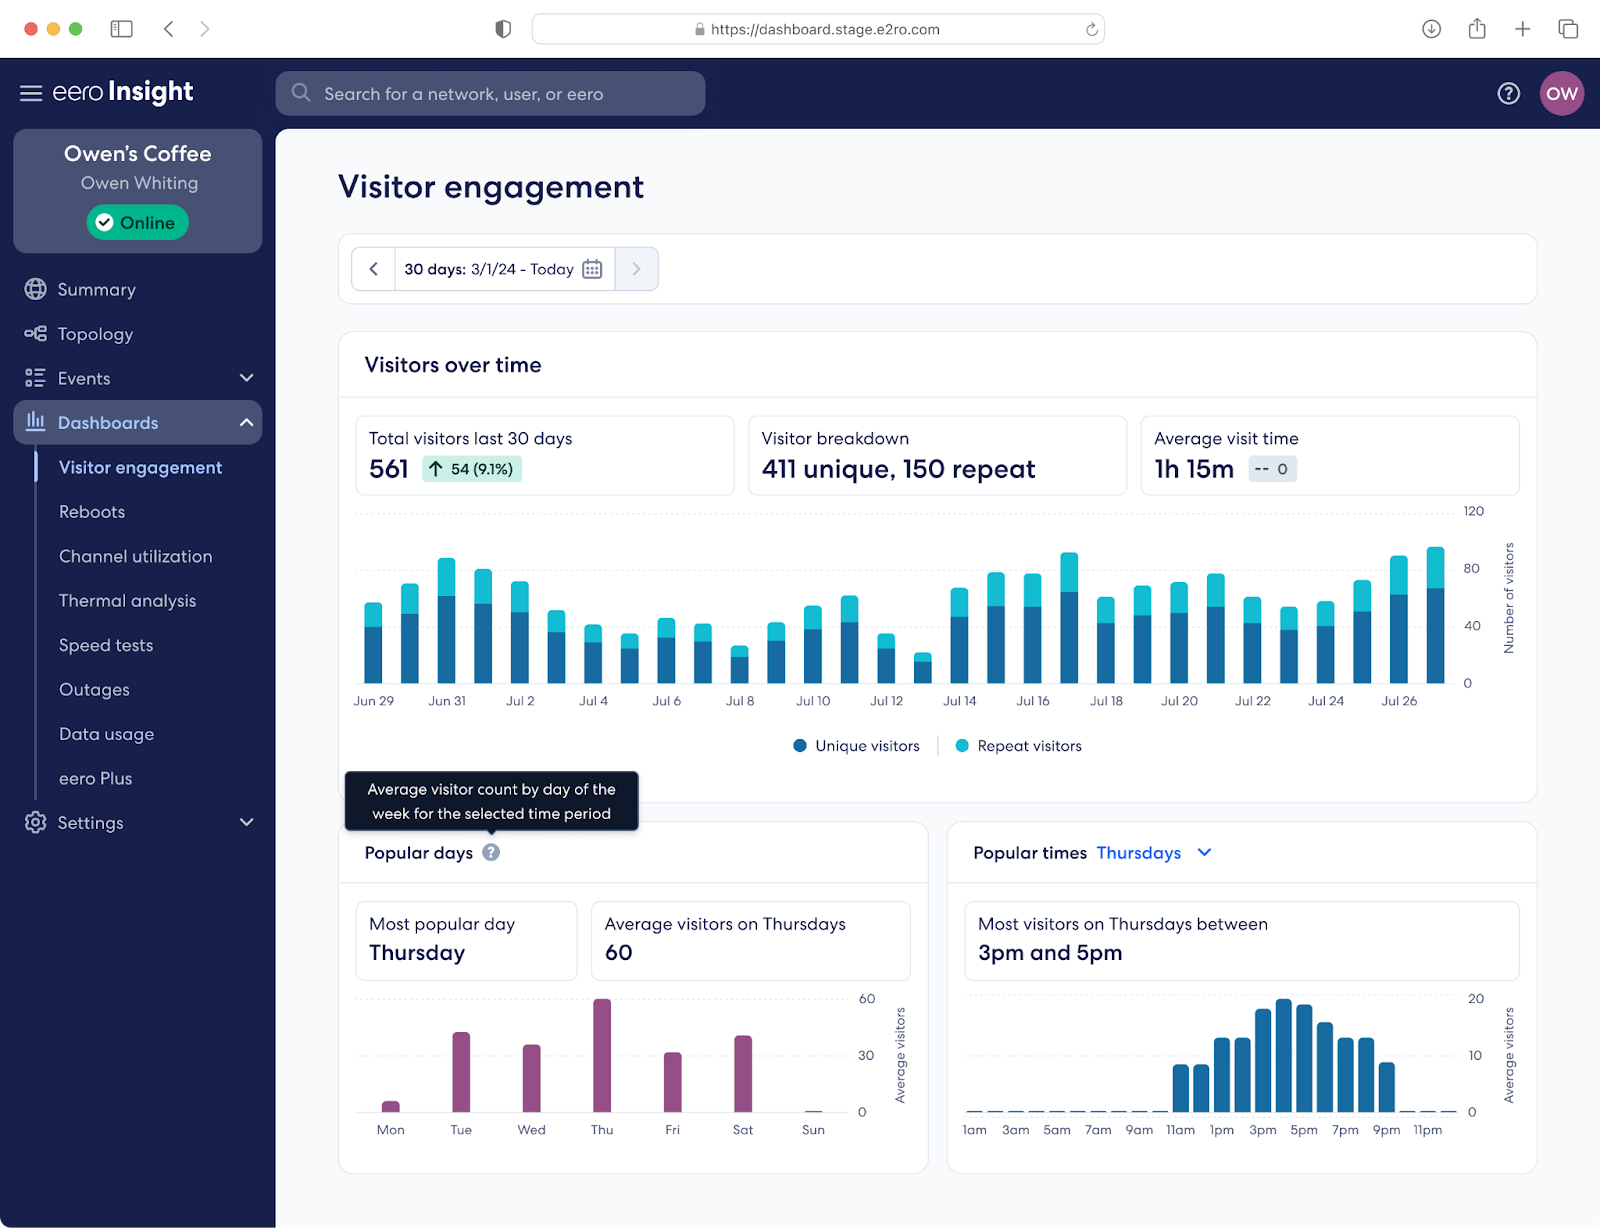
Task: Click Safari sidebar toggle icon
Action: click(122, 29)
